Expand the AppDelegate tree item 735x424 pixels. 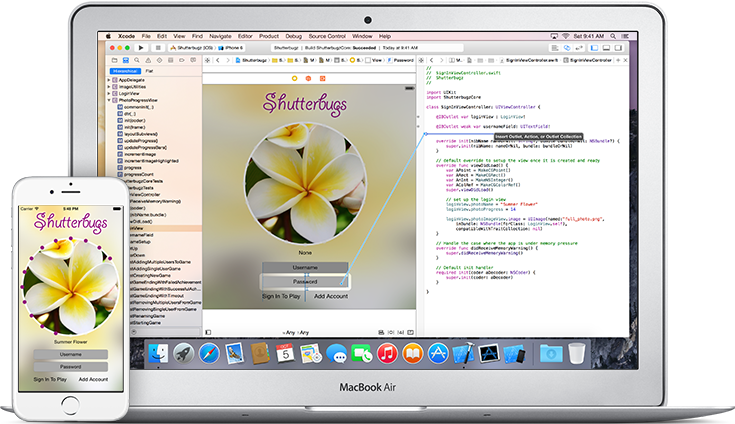pyautogui.click(x=108, y=81)
